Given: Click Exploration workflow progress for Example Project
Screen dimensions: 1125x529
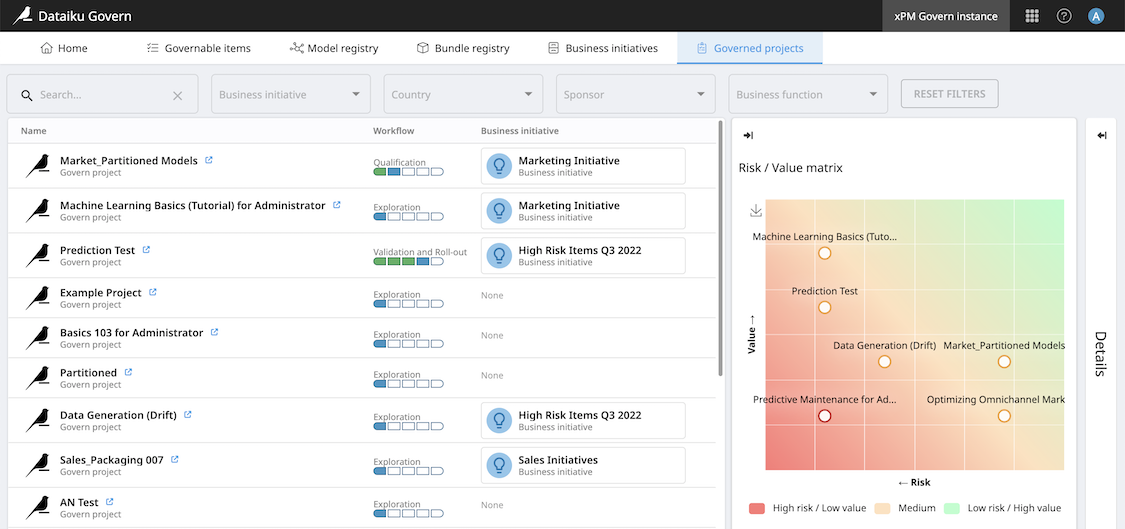Looking at the screenshot, I should click(x=408, y=304).
